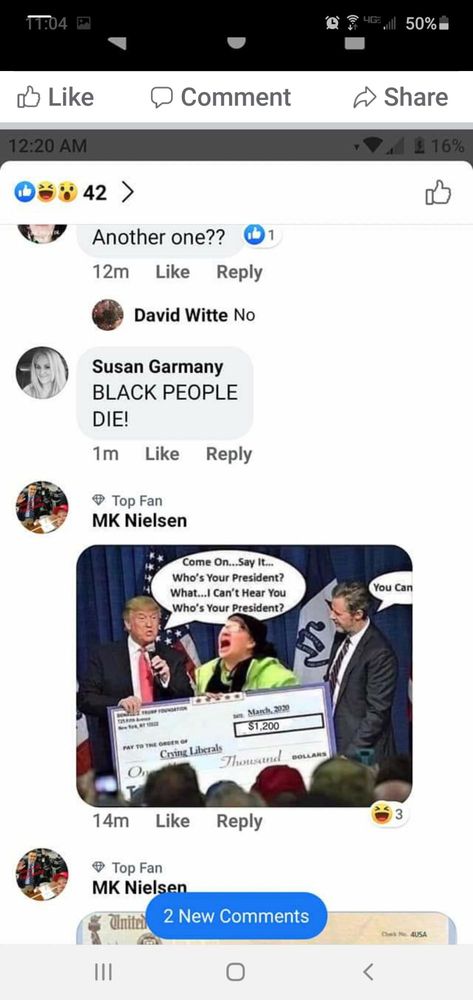The width and height of the screenshot is (473, 1000).
Task: Tap the thumbs-up icon beside reaction count
Action: (x=440, y=193)
